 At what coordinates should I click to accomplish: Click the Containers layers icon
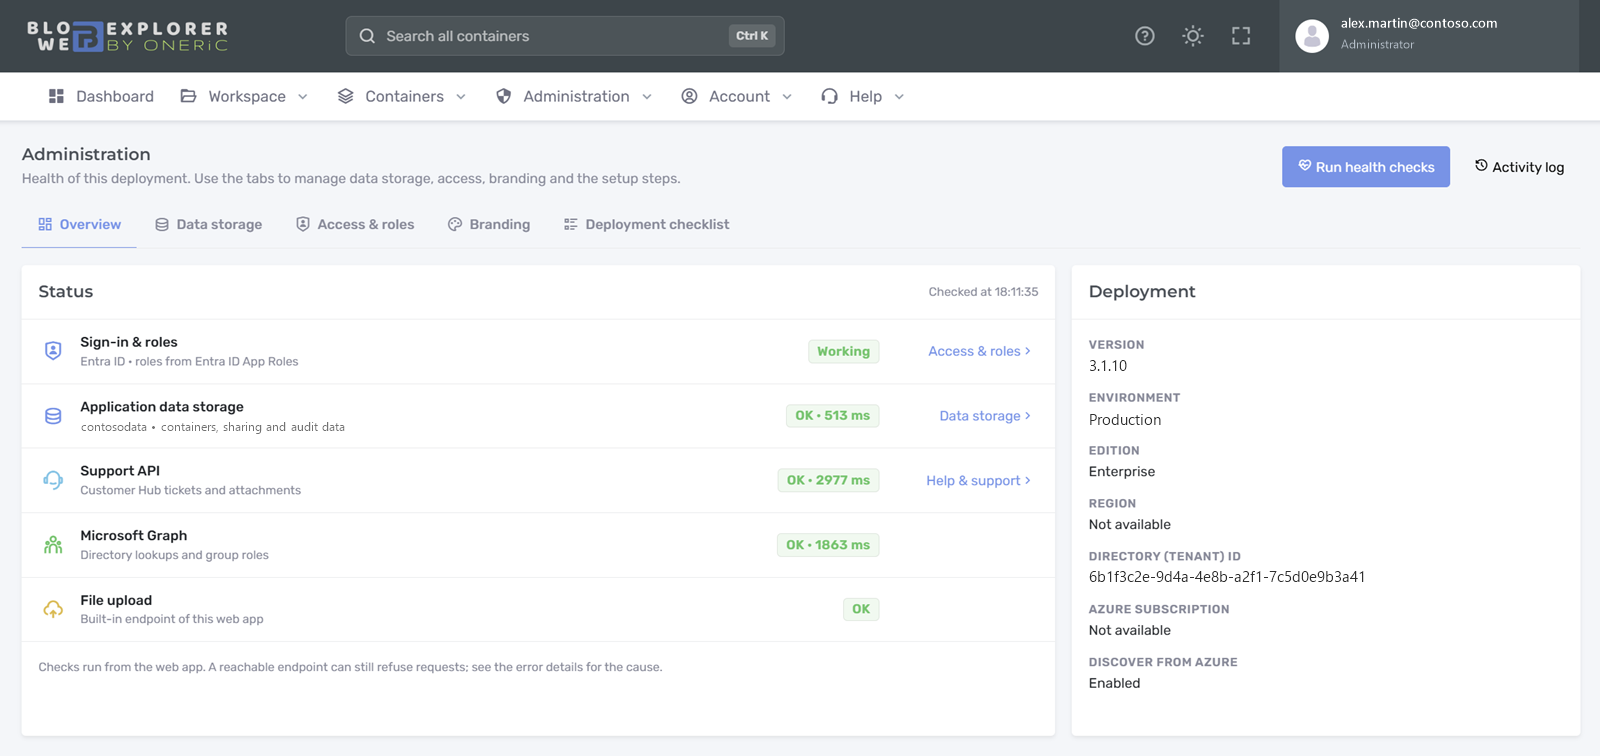[x=346, y=96]
